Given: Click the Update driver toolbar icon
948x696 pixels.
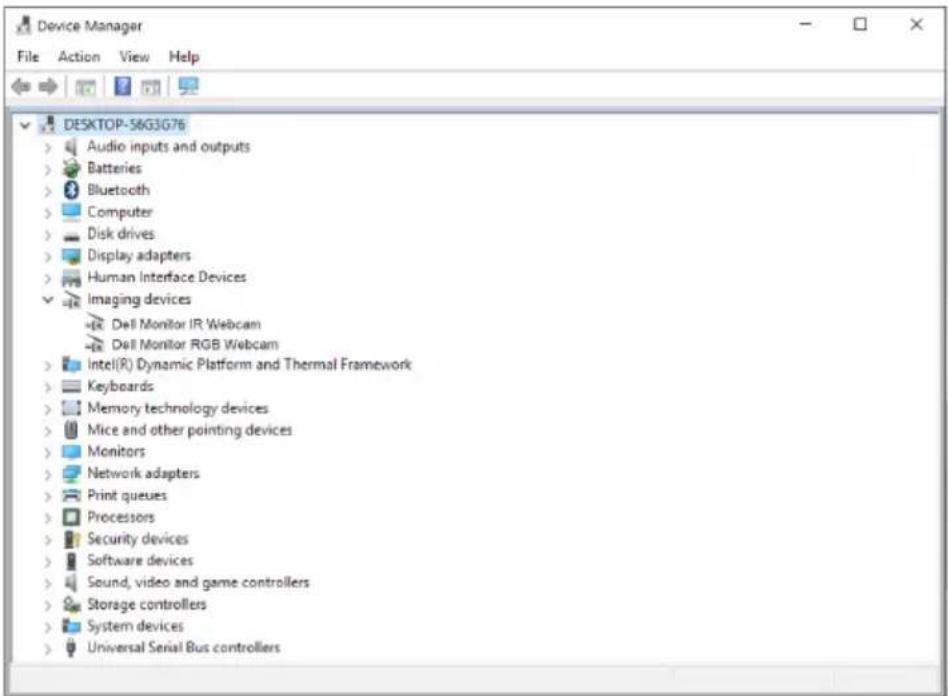Looking at the screenshot, I should [x=151, y=88].
